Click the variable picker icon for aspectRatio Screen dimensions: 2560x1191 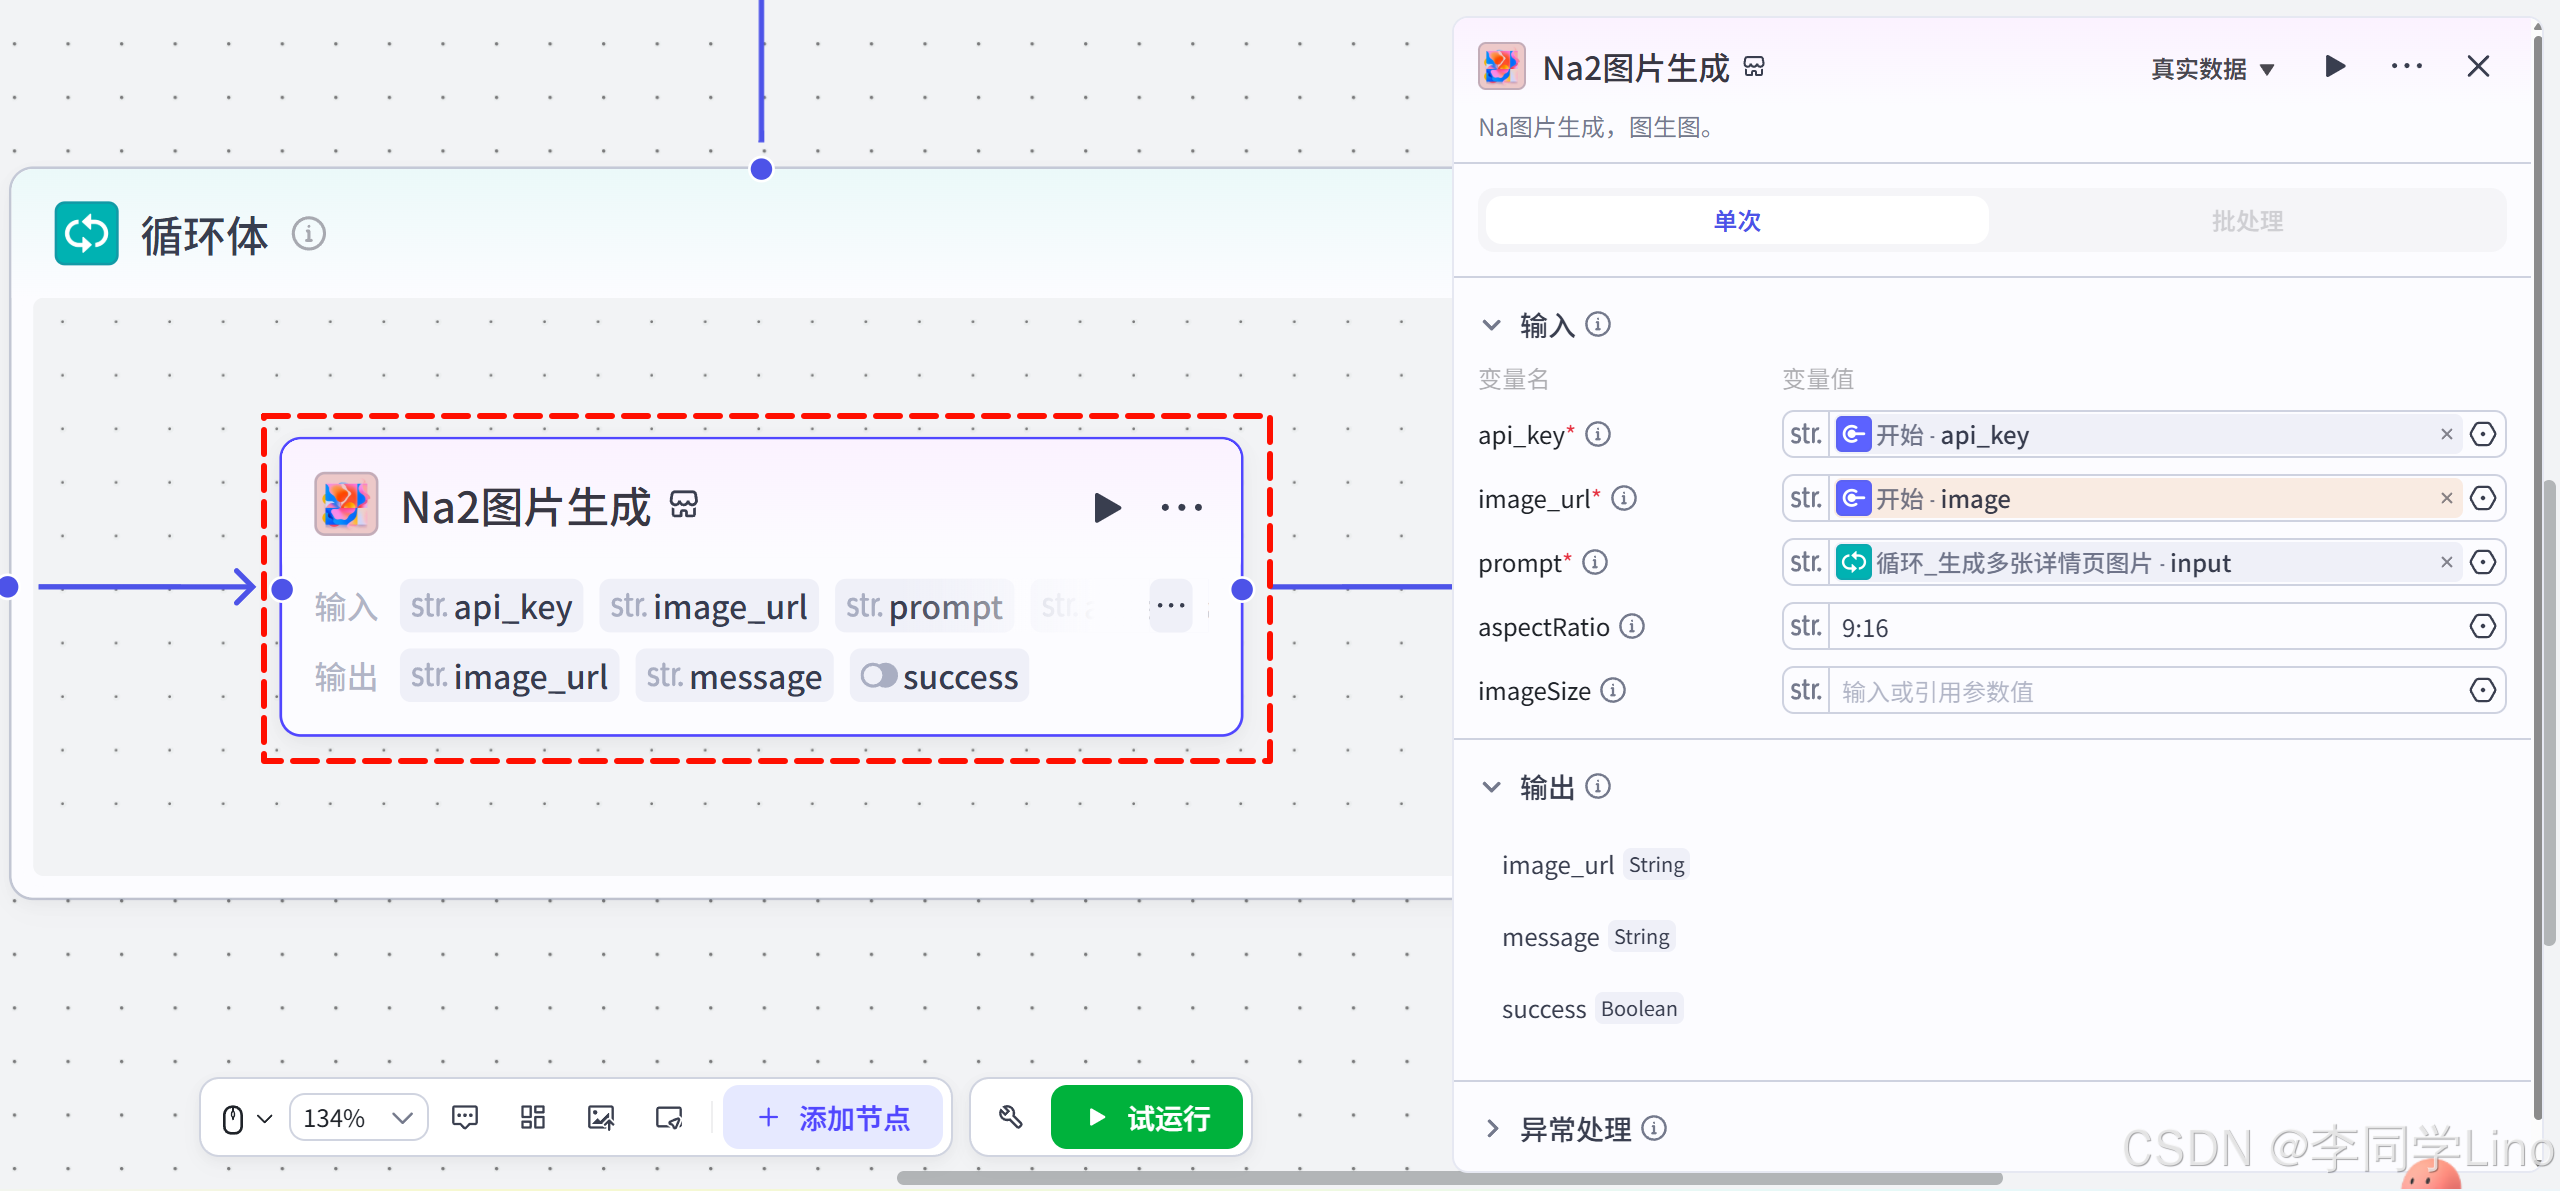click(x=2482, y=627)
